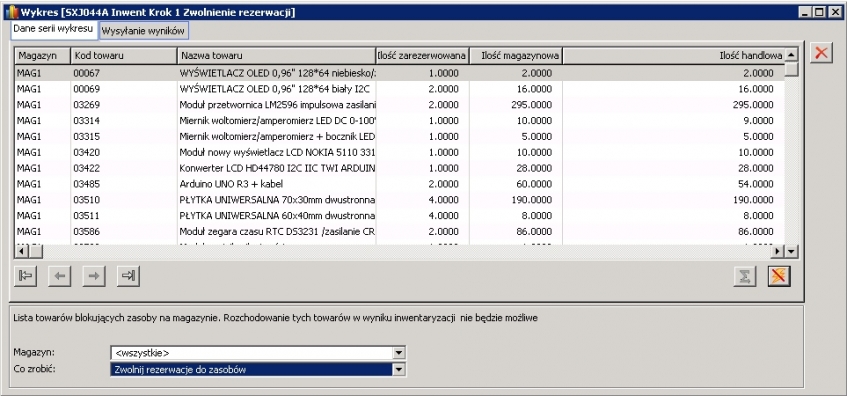The height and width of the screenshot is (396, 847).
Task: Click PŁYTKA UNIWERSALNA 70x30mm dwustronna cell
Action: pyautogui.click(x=277, y=200)
